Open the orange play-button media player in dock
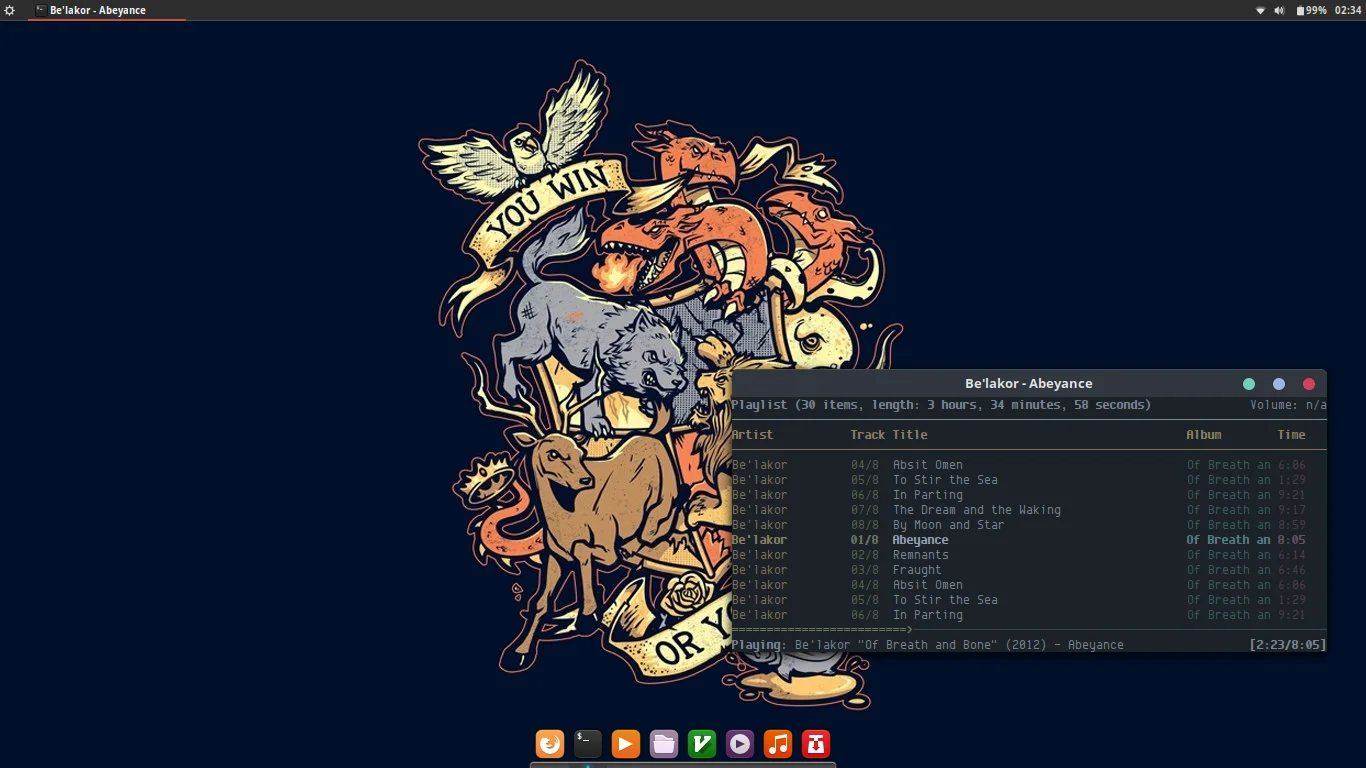This screenshot has width=1366, height=768. click(x=626, y=744)
